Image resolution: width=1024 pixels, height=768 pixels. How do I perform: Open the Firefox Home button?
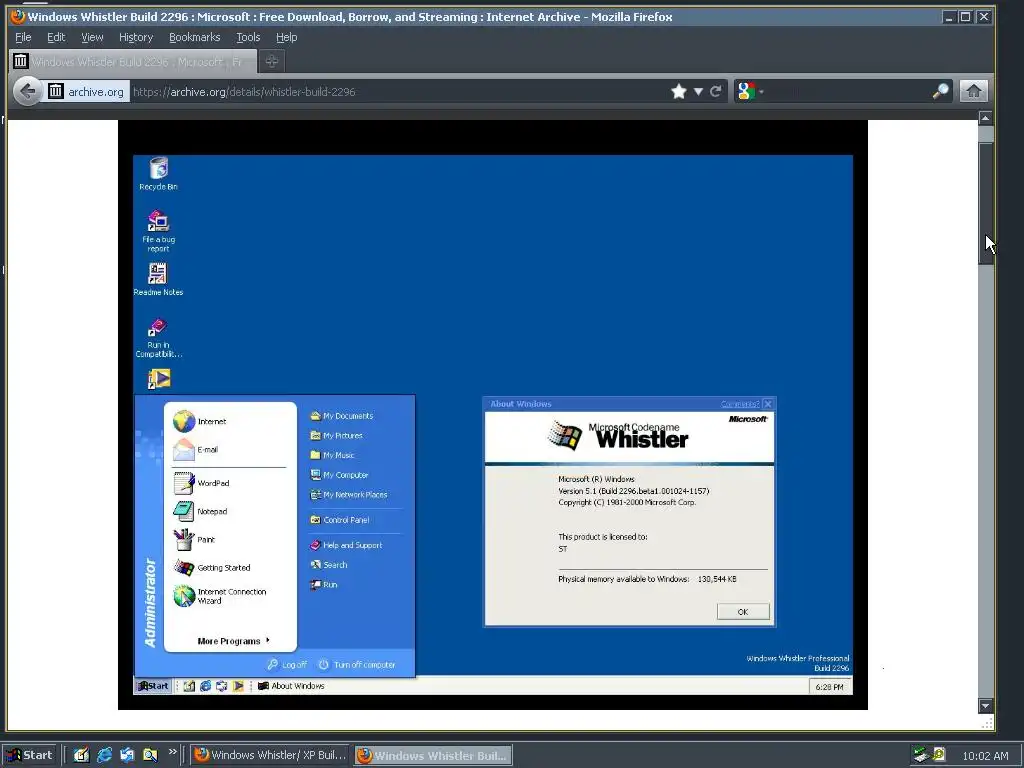(x=973, y=91)
